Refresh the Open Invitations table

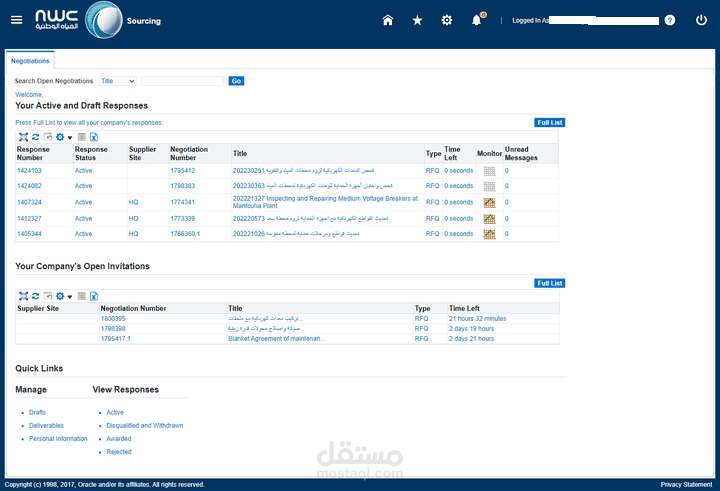[35, 296]
